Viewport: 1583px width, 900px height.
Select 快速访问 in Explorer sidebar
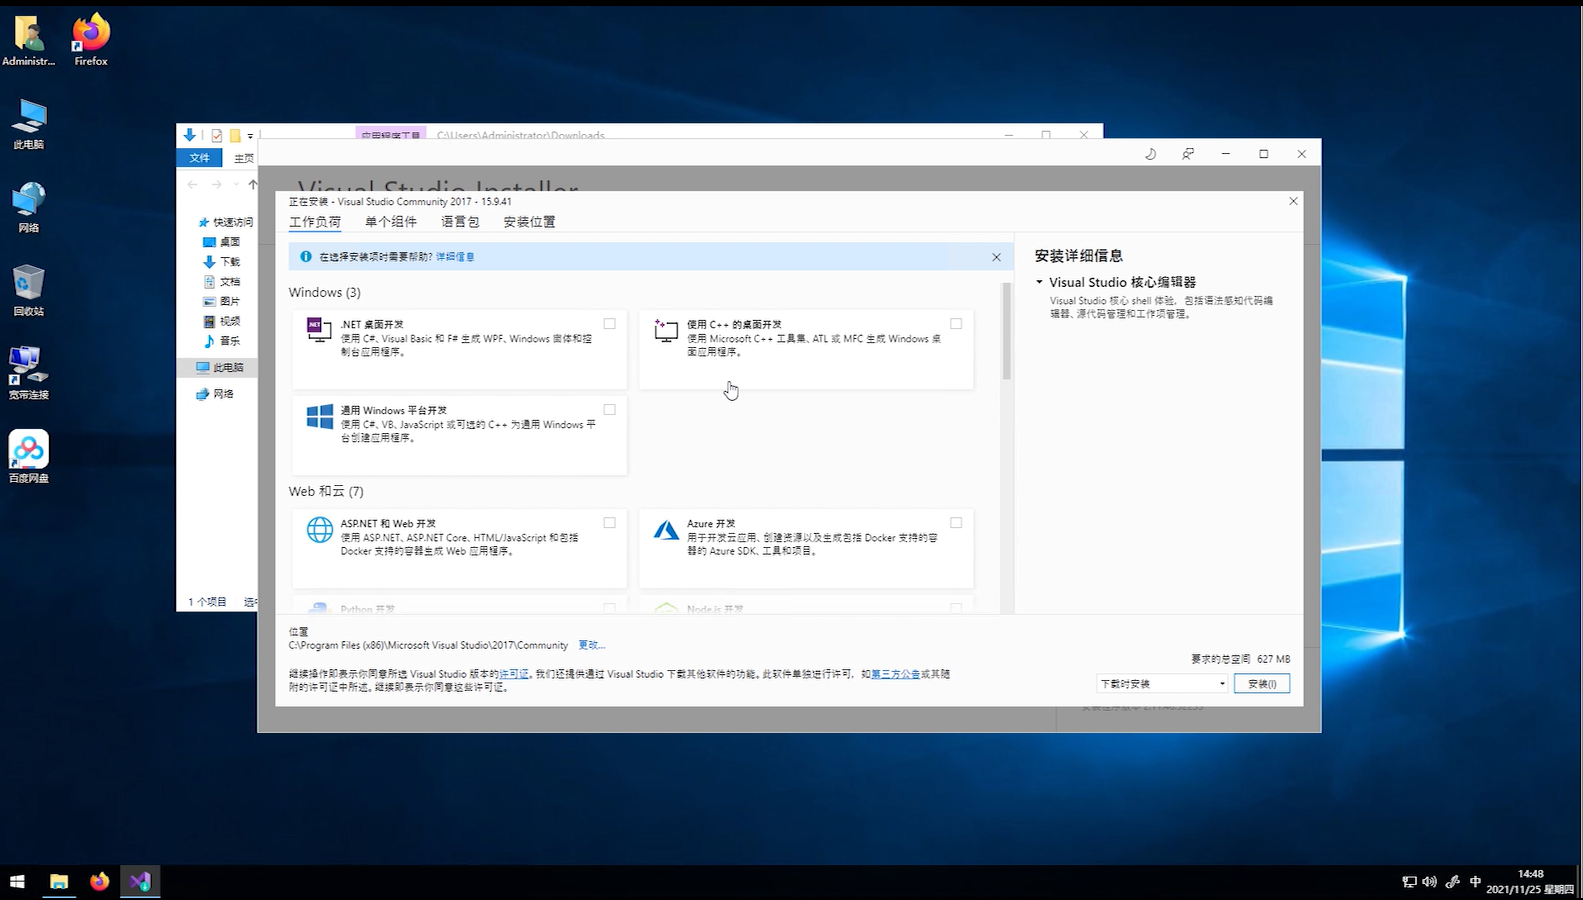(225, 222)
